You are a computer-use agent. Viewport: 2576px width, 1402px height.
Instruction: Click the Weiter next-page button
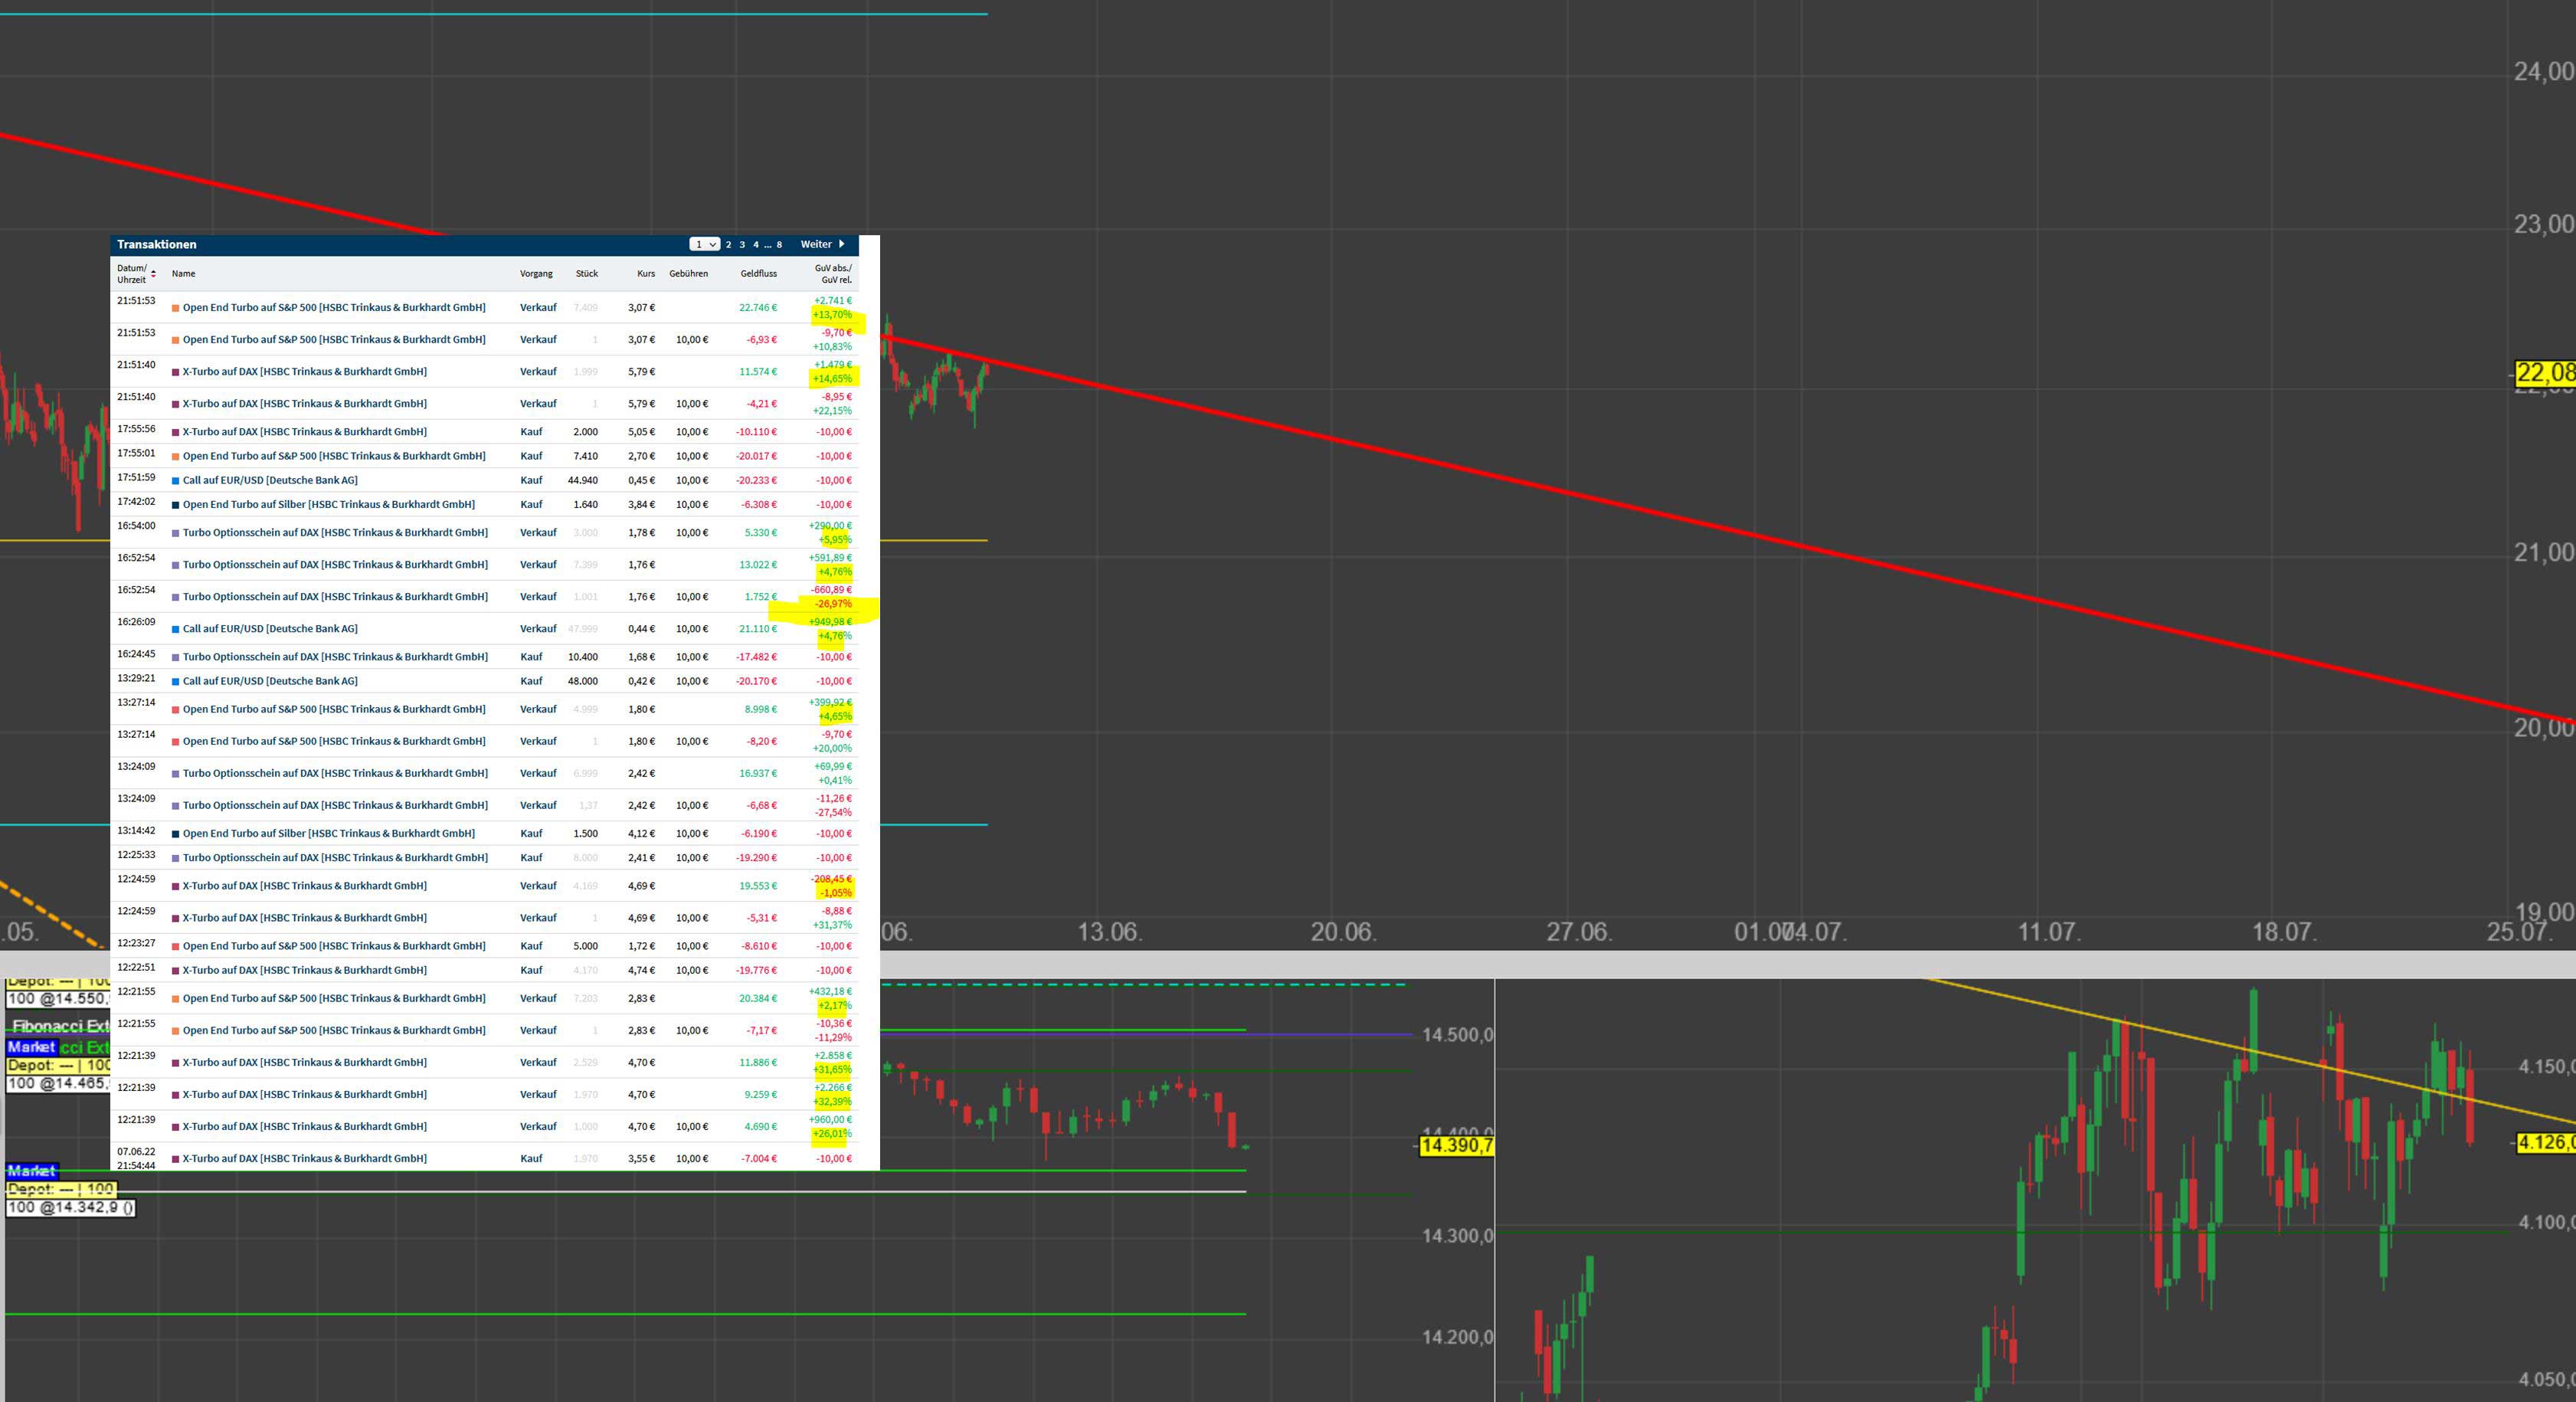pyautogui.click(x=816, y=244)
